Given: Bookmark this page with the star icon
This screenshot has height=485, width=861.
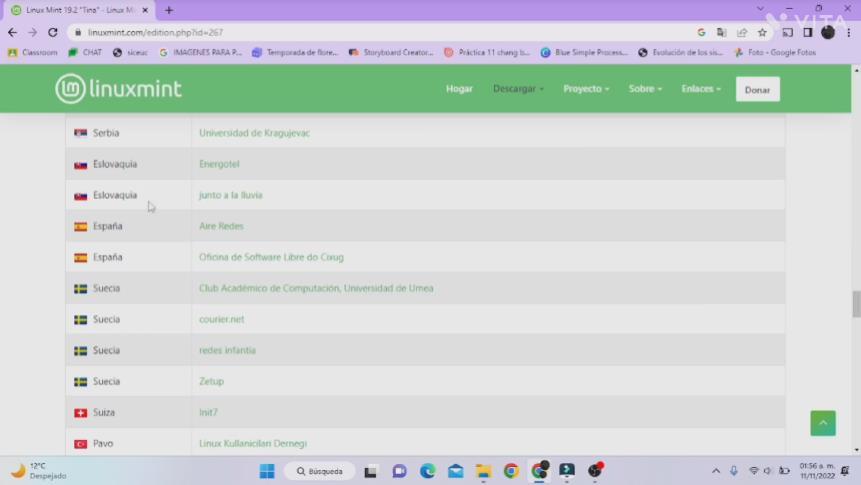Looking at the screenshot, I should click(762, 33).
